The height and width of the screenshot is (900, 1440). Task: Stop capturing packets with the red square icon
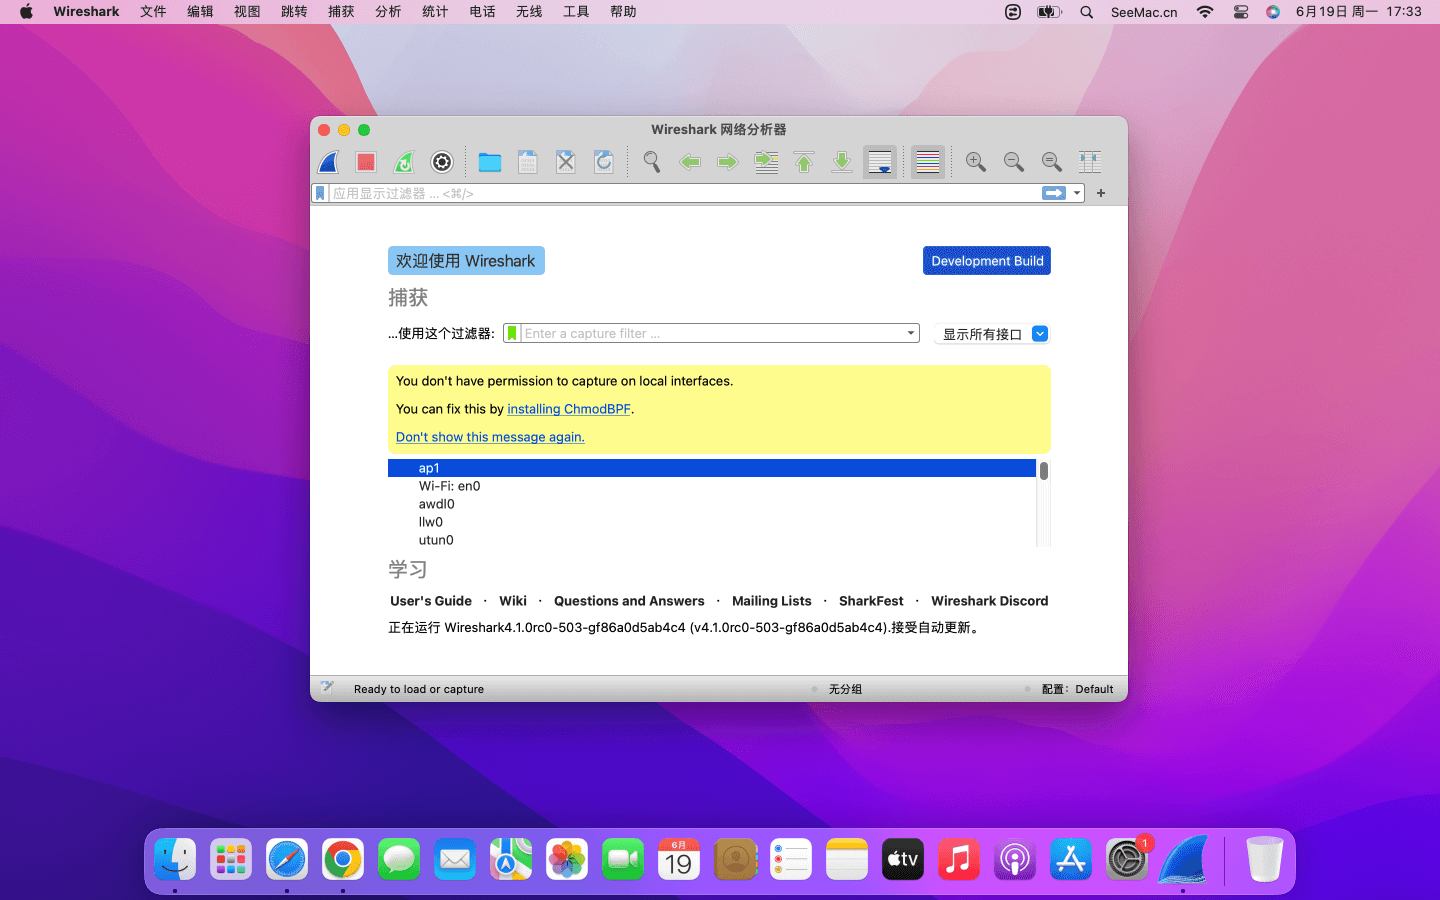[366, 162]
